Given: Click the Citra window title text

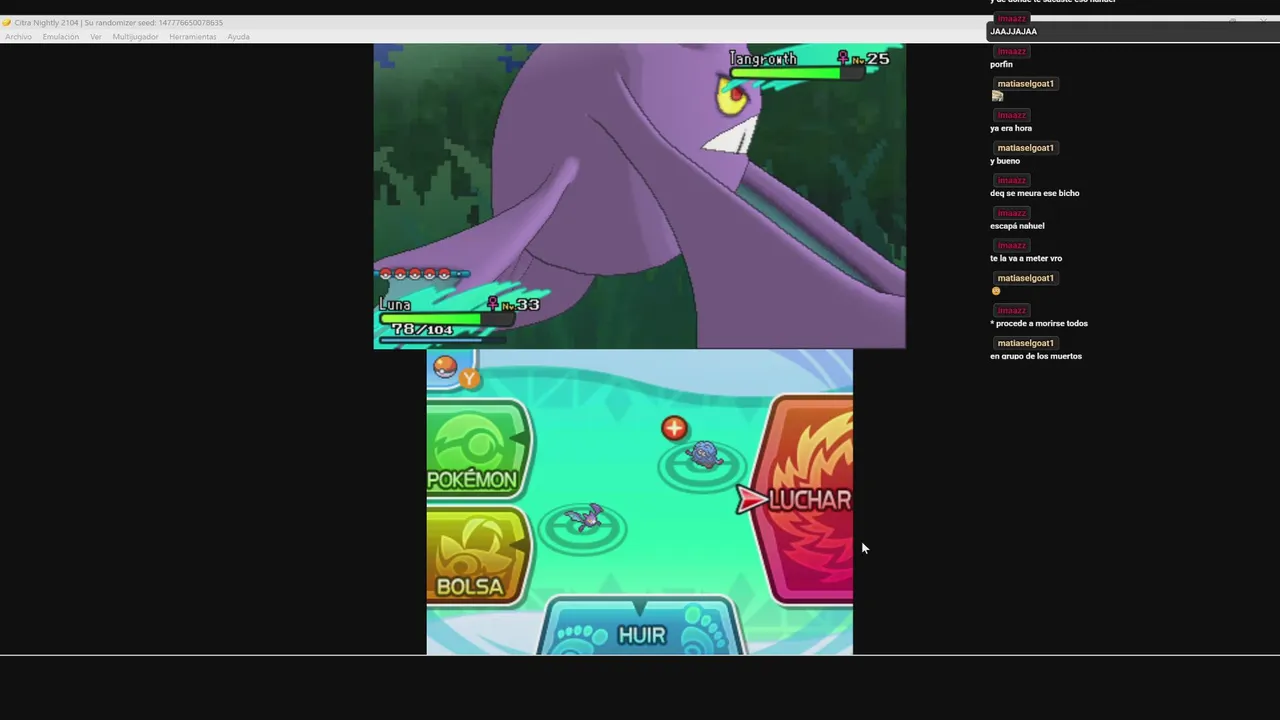Looking at the screenshot, I should tap(119, 22).
